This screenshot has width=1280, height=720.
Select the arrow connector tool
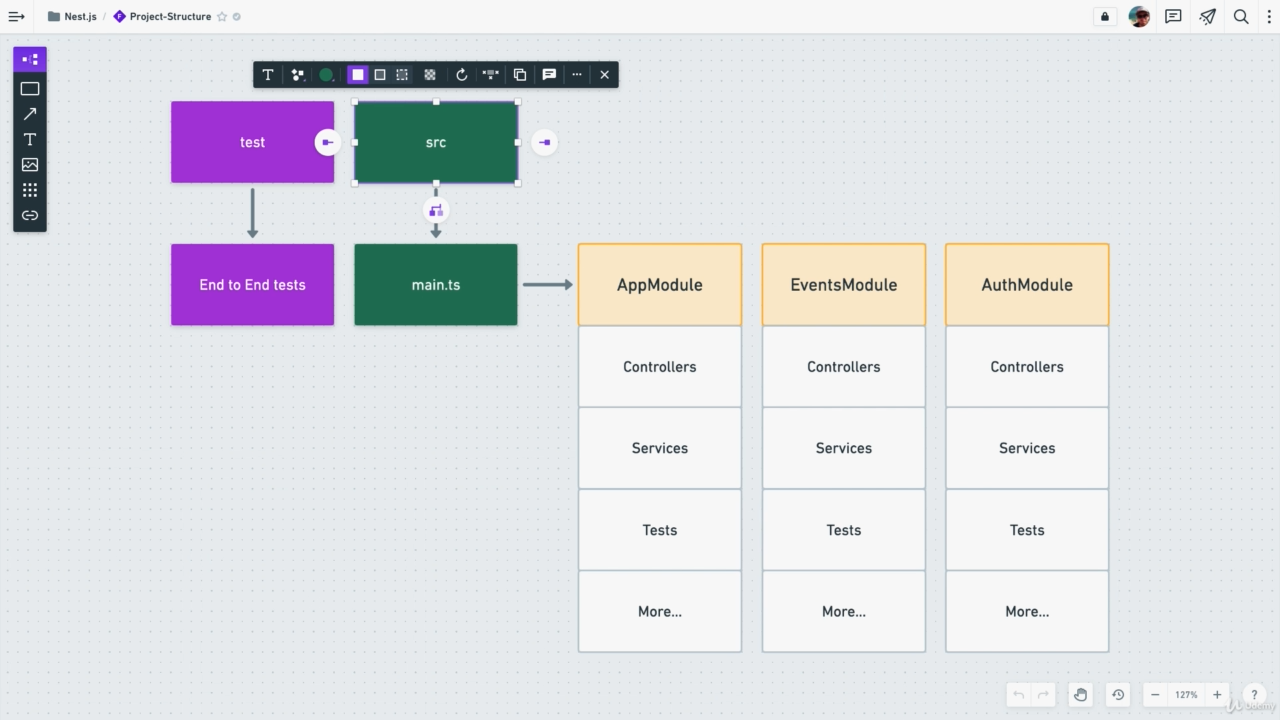[30, 114]
